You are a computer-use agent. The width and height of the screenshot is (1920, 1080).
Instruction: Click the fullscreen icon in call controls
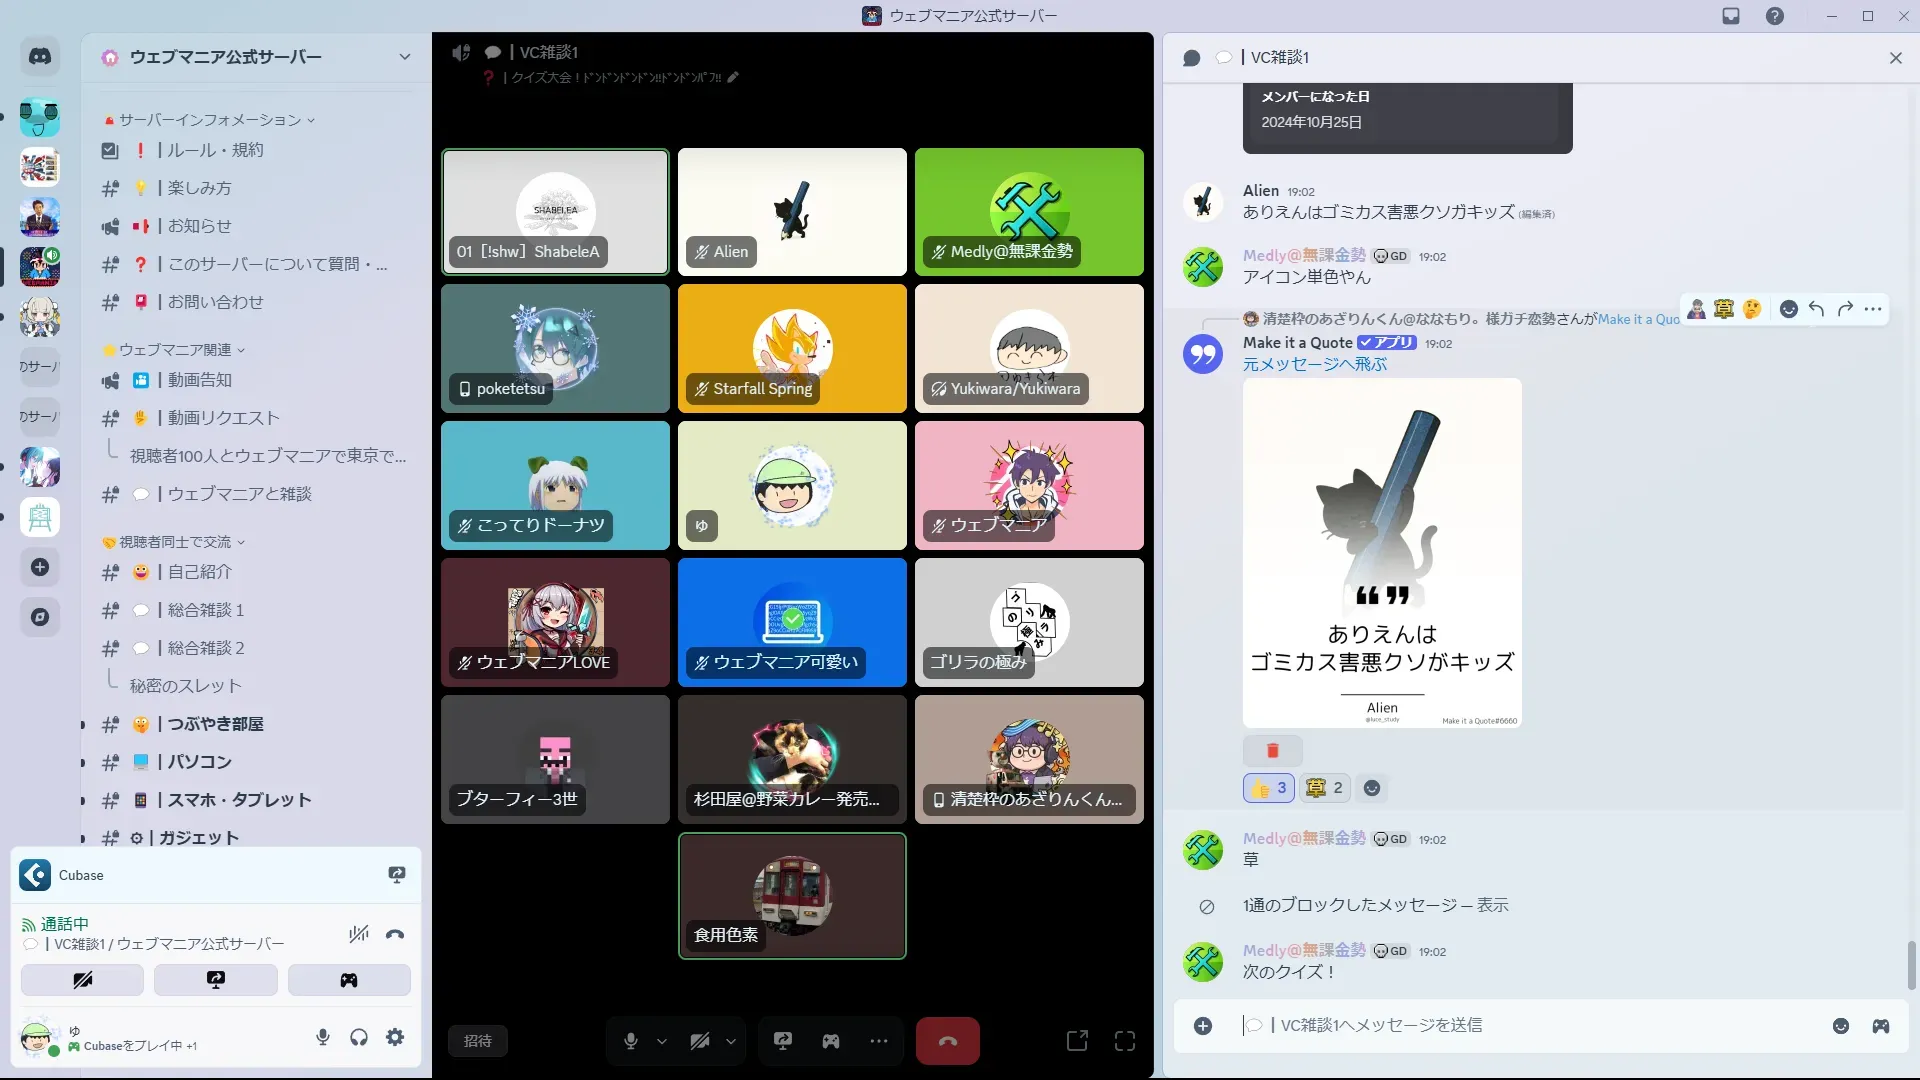(x=1125, y=1041)
